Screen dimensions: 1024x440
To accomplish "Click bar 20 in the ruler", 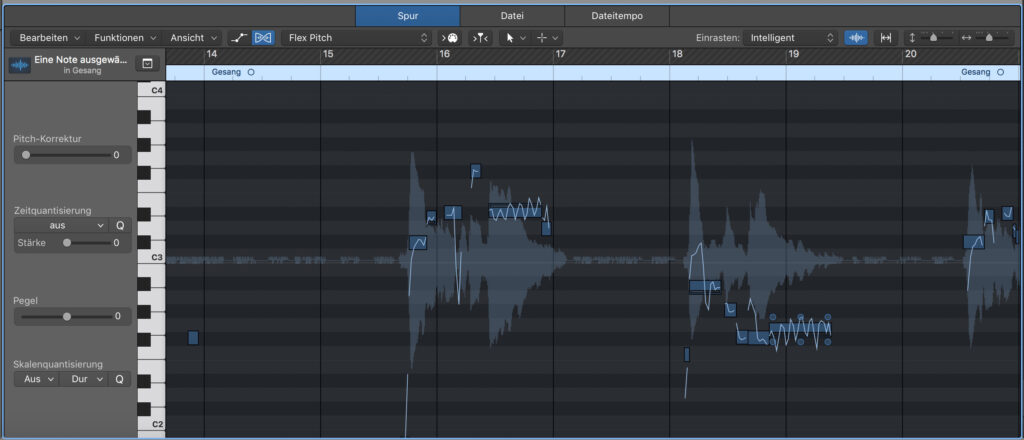I will point(910,54).
